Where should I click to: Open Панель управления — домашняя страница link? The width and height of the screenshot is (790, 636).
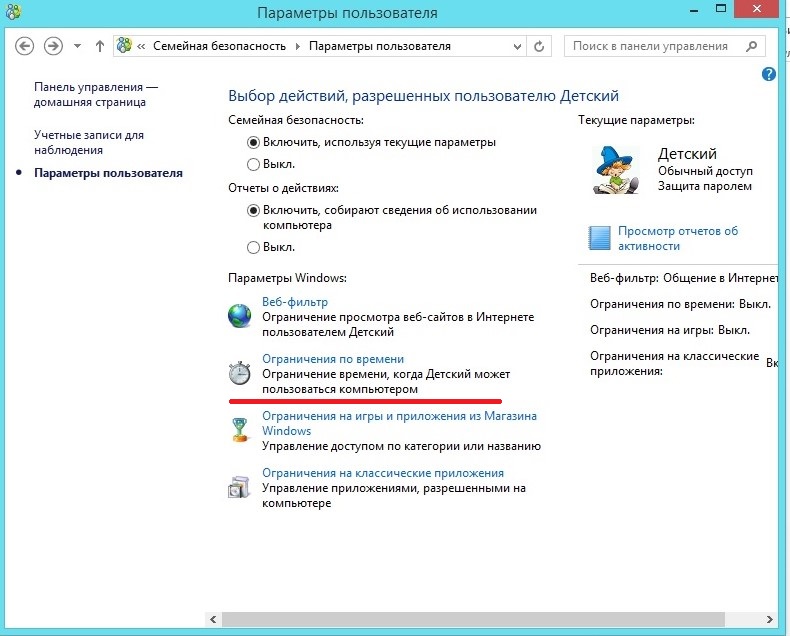(x=96, y=94)
